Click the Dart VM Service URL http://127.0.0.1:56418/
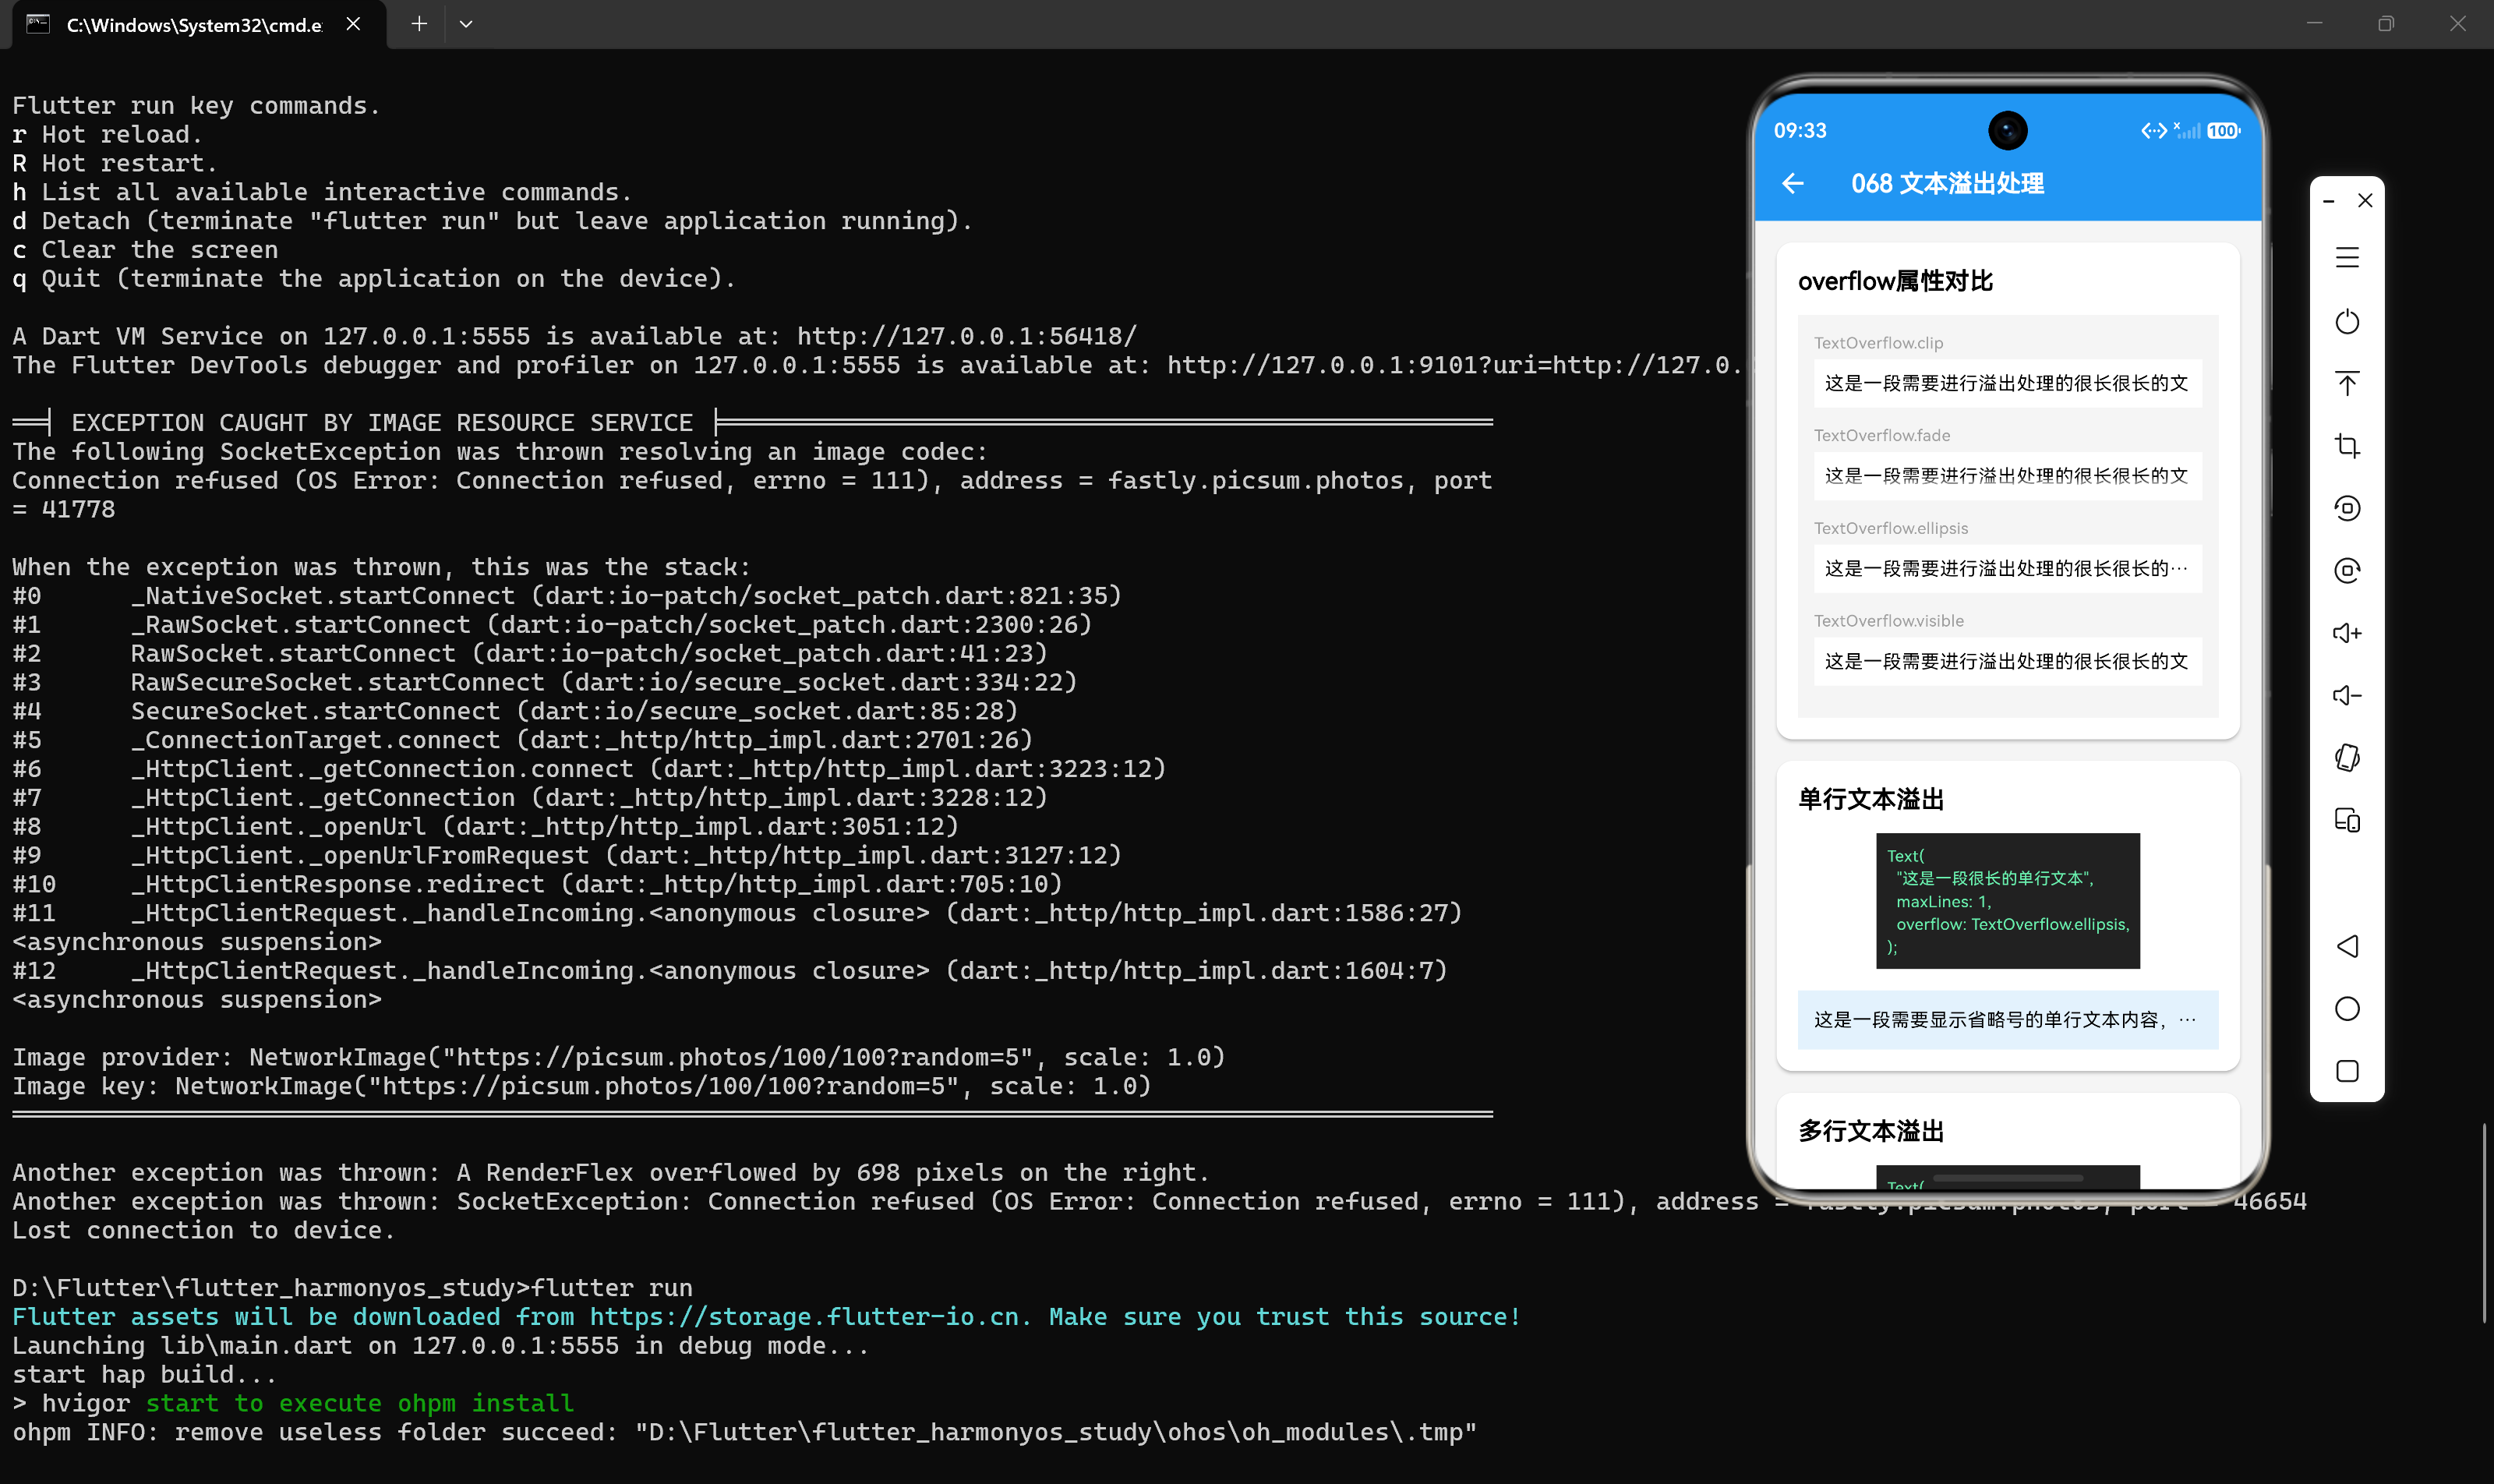Viewport: 2494px width, 1484px height. 967,337
